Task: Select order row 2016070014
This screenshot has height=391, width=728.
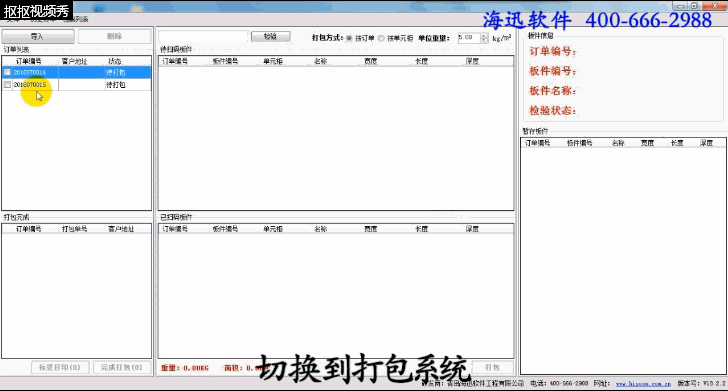Action: (77, 72)
